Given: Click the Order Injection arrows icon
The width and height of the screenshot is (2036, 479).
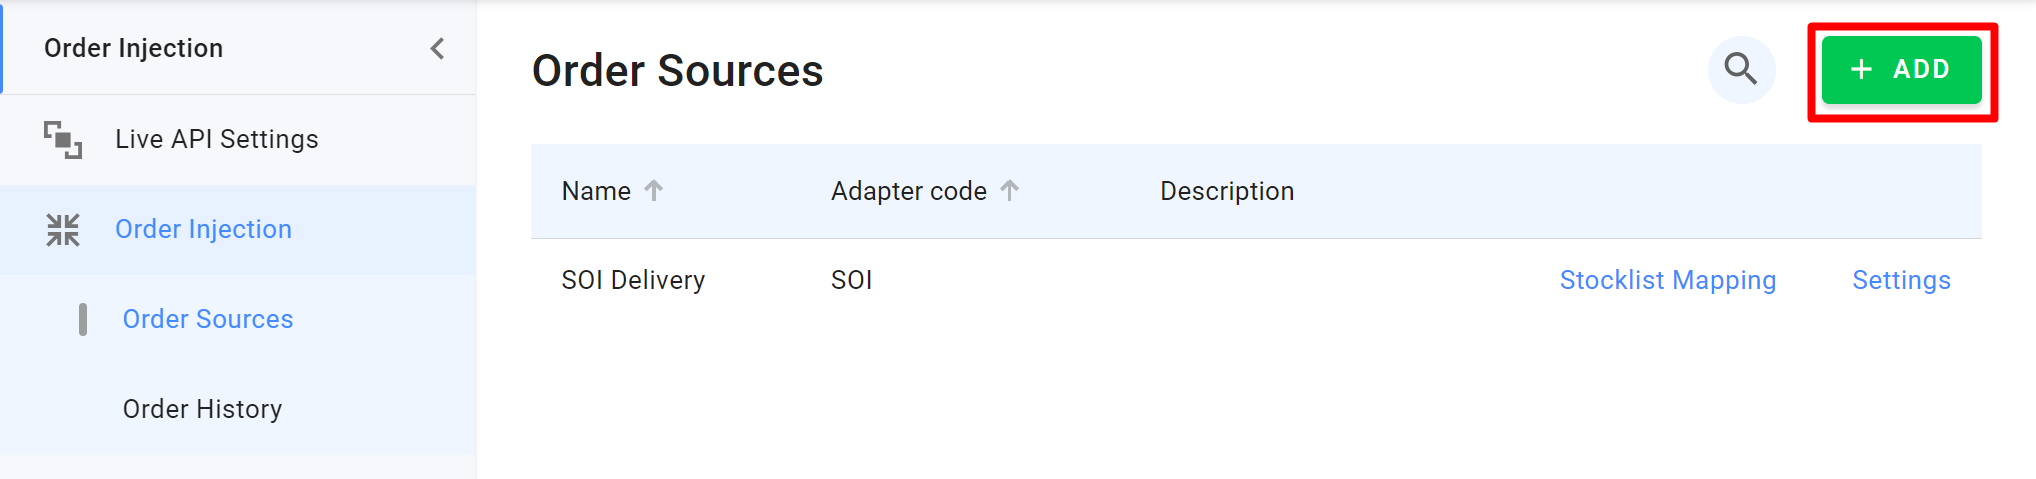Looking at the screenshot, I should 62,229.
